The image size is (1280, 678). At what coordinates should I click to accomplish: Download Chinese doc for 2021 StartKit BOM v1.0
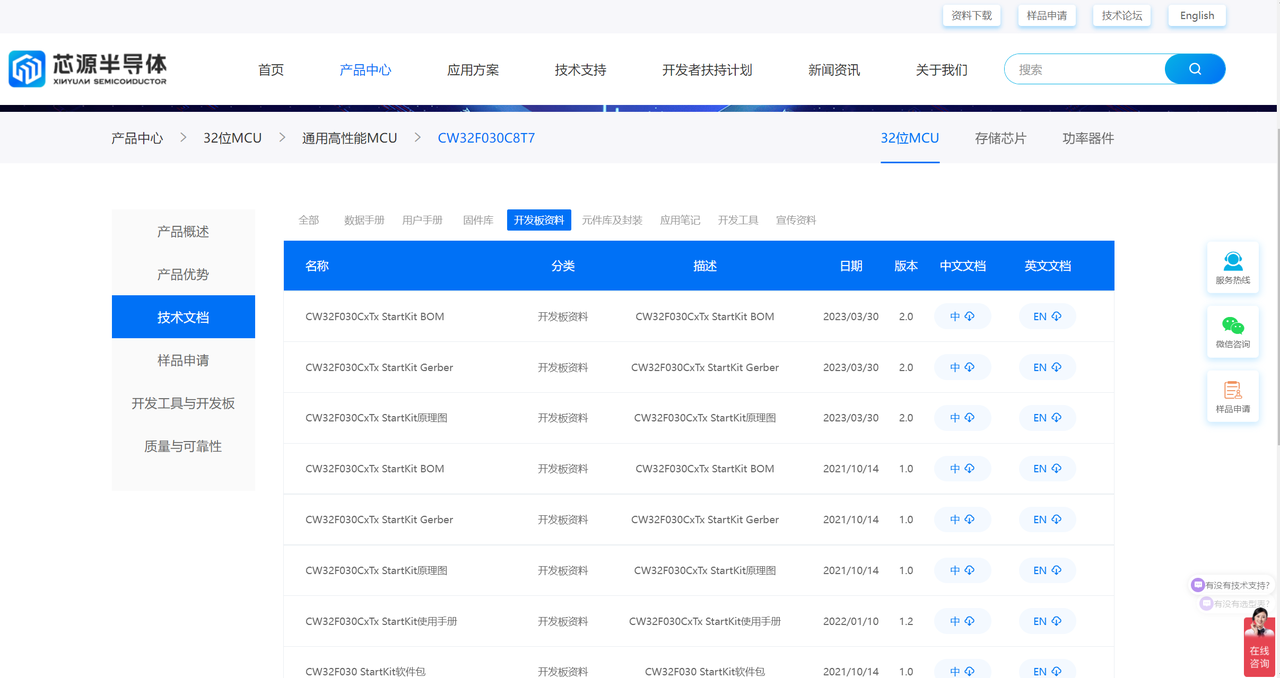click(962, 468)
